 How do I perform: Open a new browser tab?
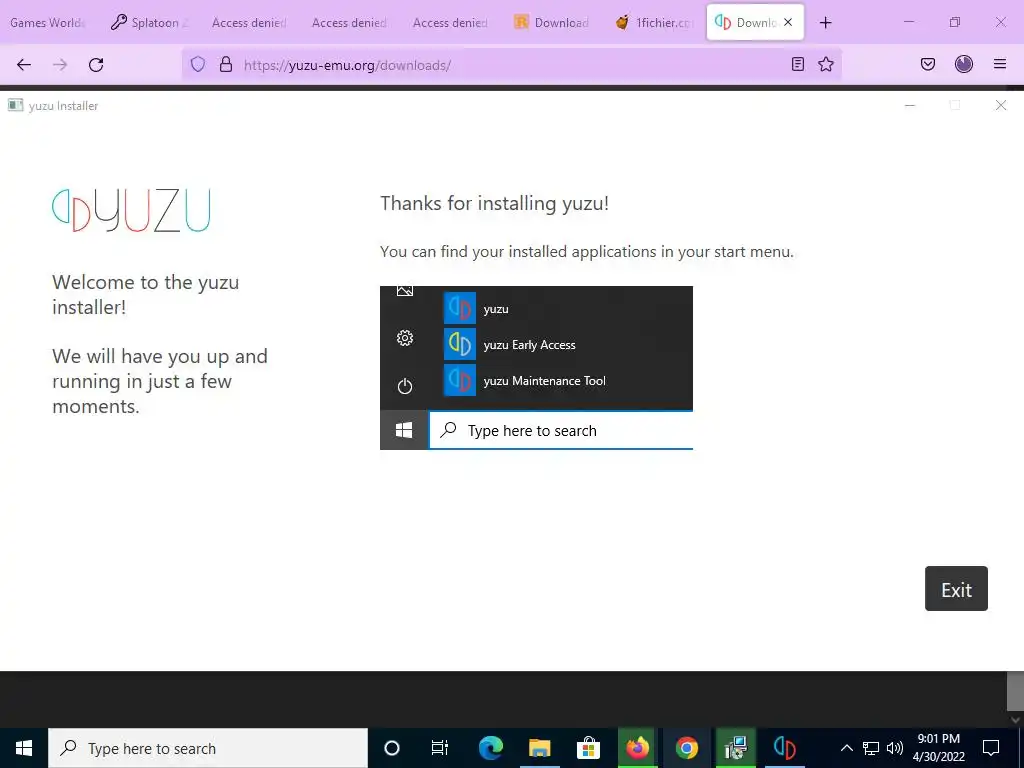(x=825, y=22)
